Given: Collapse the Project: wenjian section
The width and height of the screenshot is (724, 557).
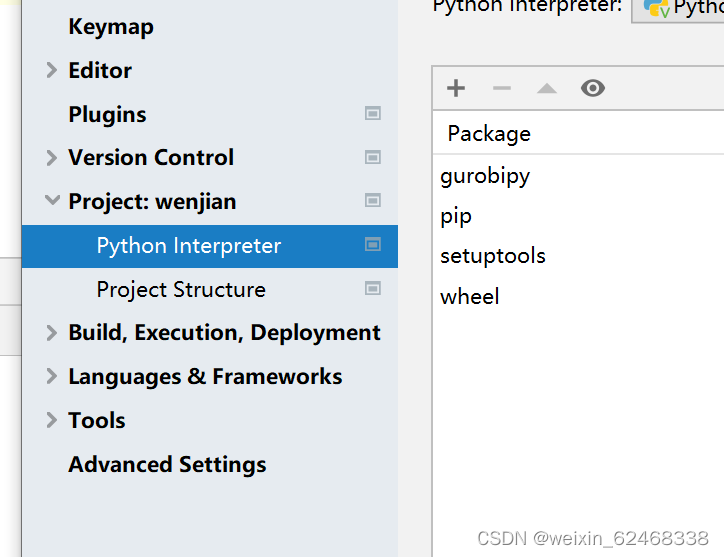Looking at the screenshot, I should coord(52,201).
